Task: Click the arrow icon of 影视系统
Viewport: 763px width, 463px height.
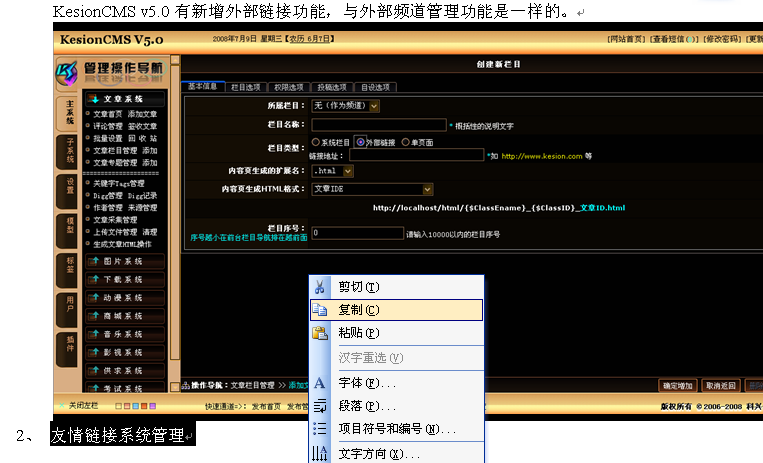Action: coord(94,352)
